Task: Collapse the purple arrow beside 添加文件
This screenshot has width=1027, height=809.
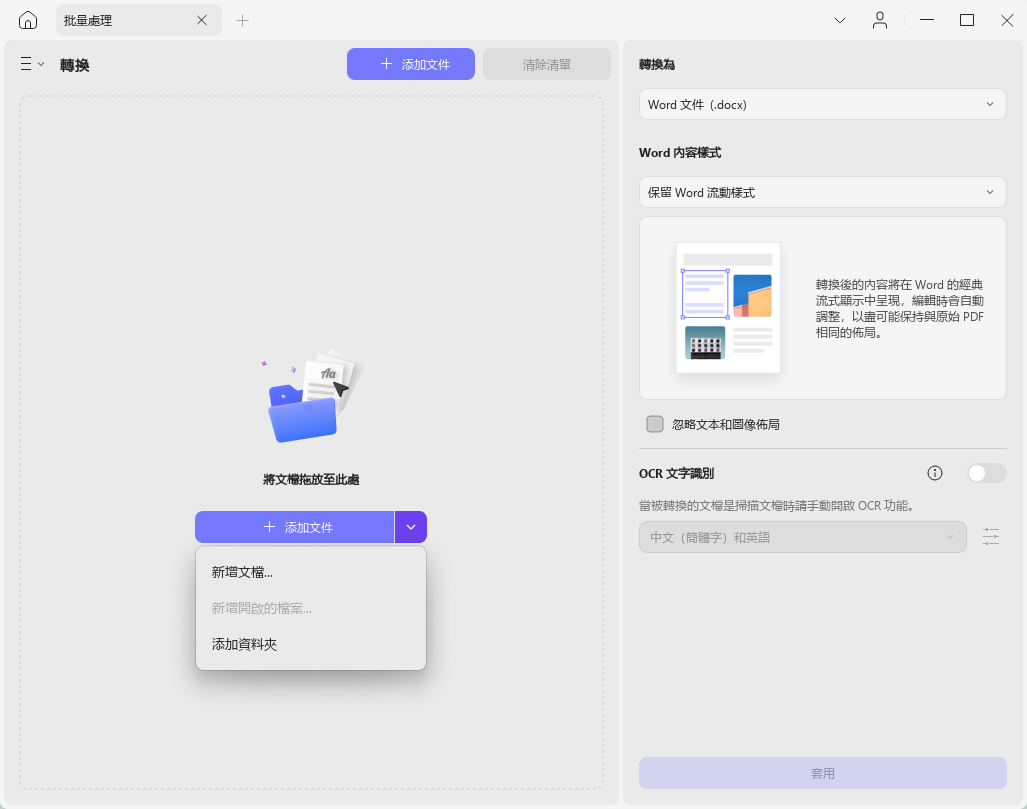Action: pyautogui.click(x=411, y=527)
